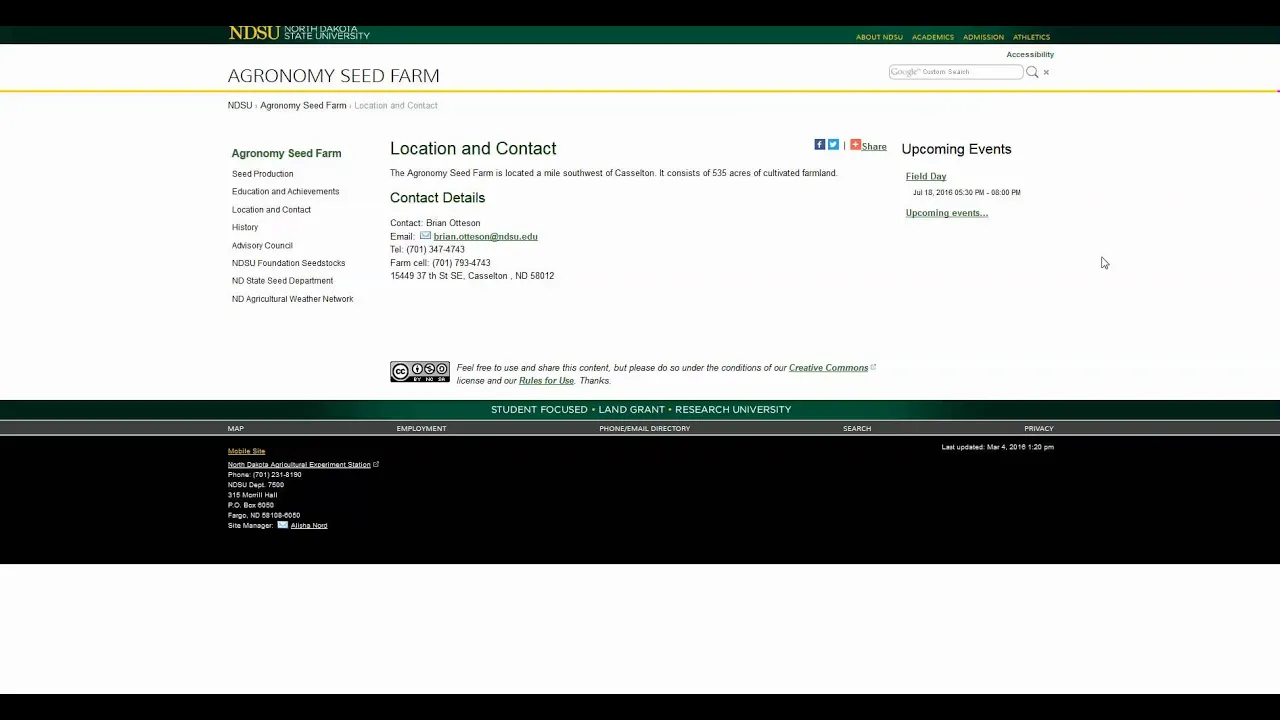
Task: Click envelope icon beside the brian.otteson email address
Action: (425, 236)
